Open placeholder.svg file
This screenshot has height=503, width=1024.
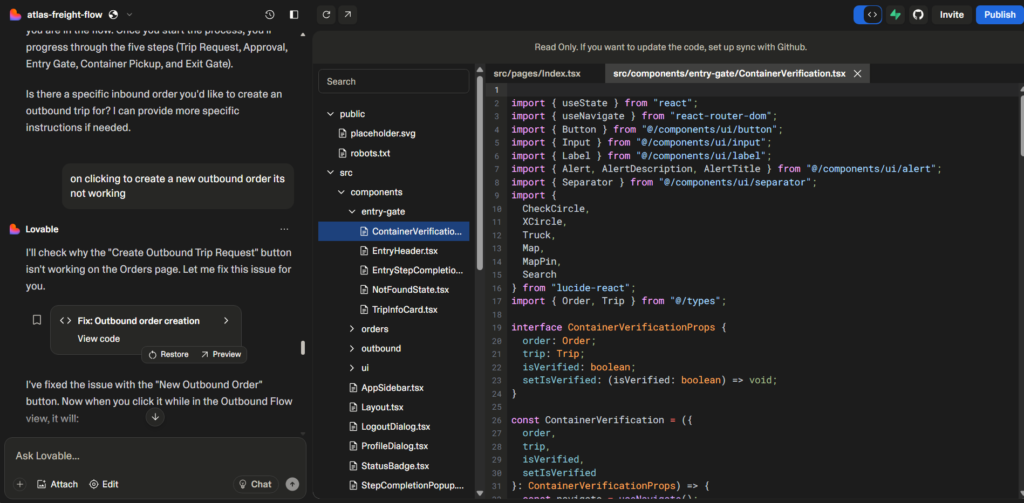tap(383, 133)
